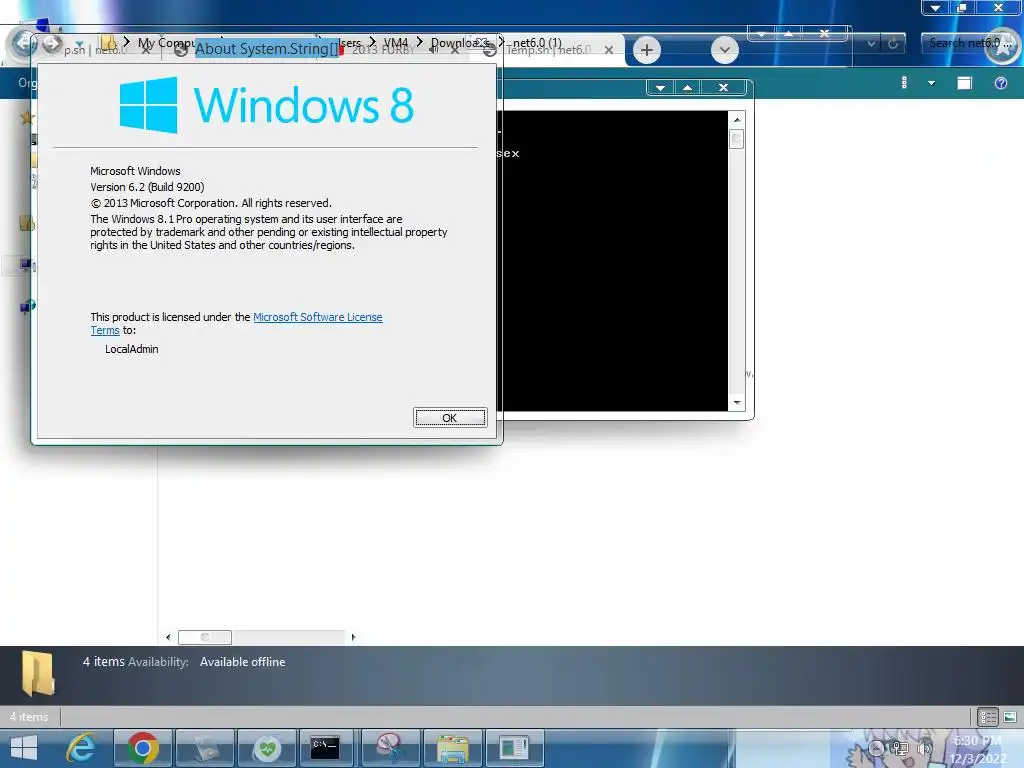Click the 'Available offline' text

[242, 662]
